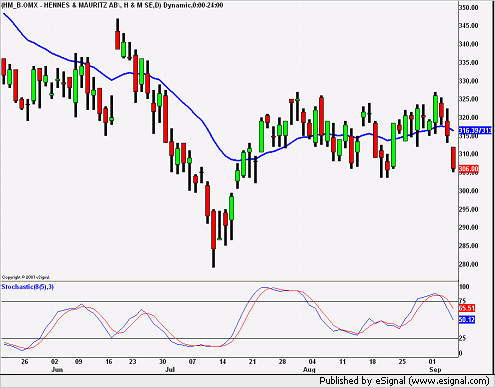
Task: Click the Aug month label
Action: click(x=309, y=370)
